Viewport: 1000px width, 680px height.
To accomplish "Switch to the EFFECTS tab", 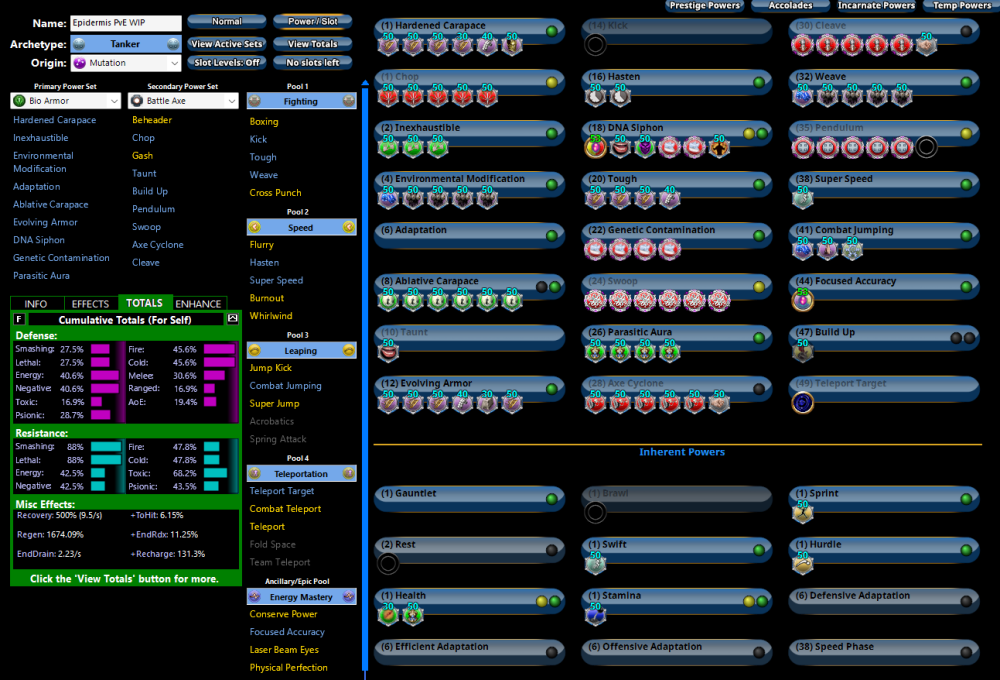I will pyautogui.click(x=89, y=303).
